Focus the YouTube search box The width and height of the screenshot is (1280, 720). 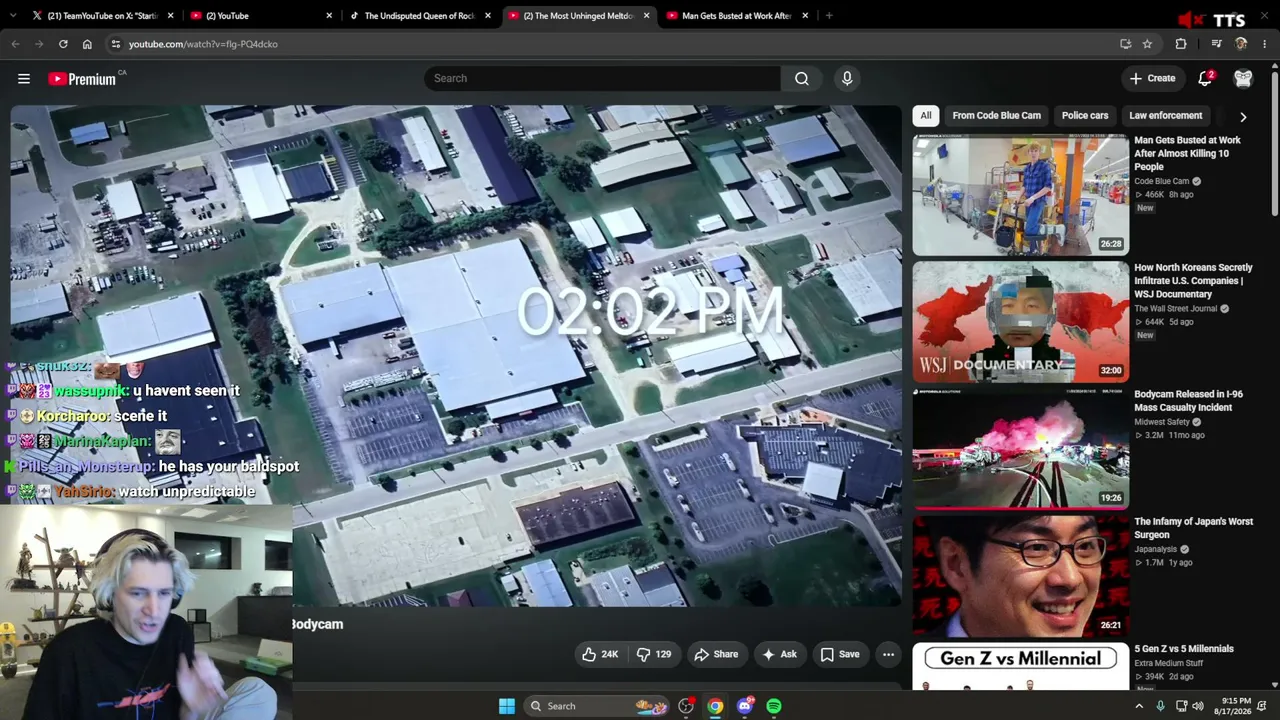click(x=602, y=78)
